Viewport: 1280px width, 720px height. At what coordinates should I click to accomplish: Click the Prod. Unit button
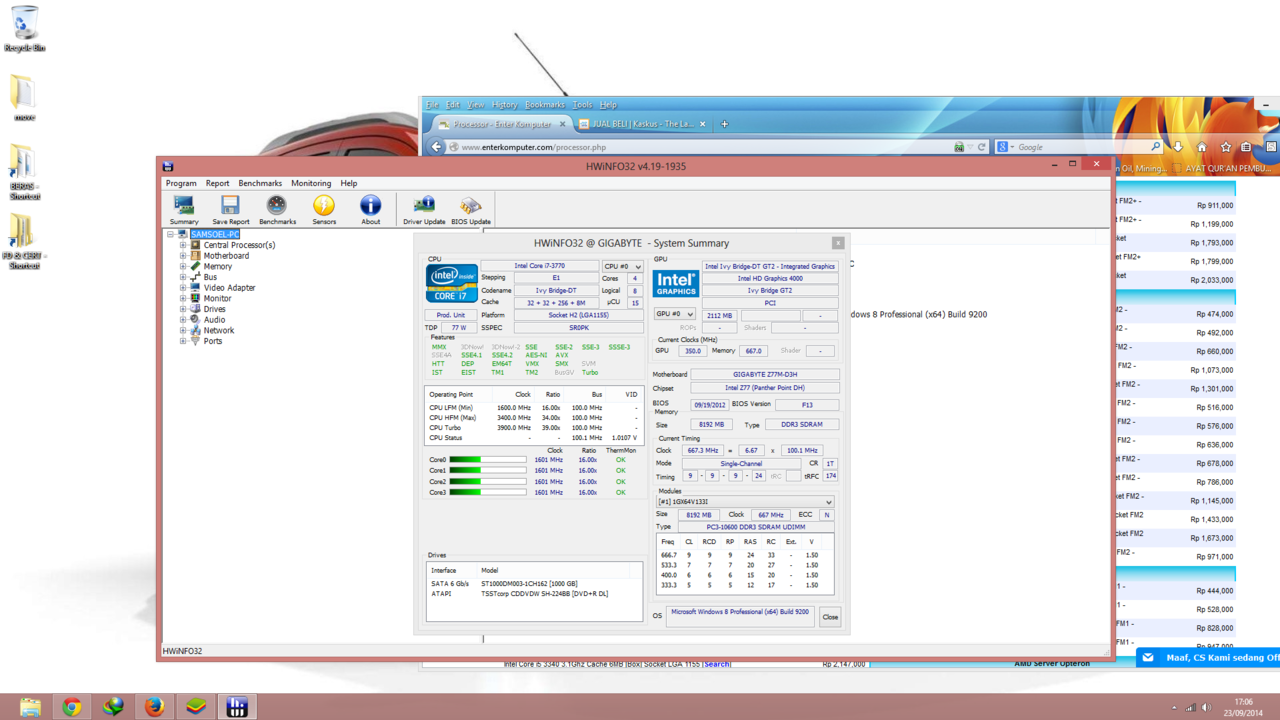coord(451,315)
